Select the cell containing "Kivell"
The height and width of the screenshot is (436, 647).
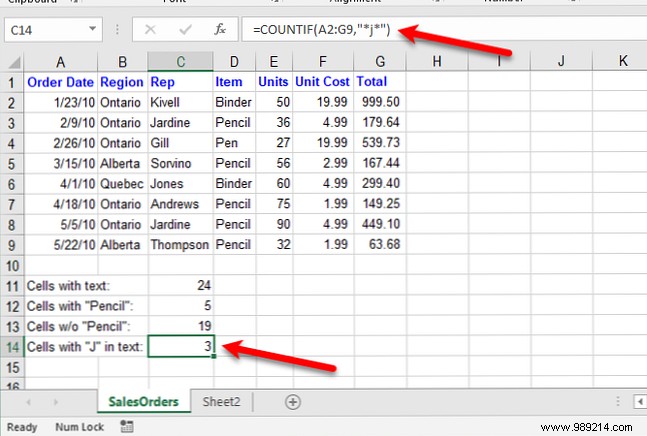(x=181, y=102)
